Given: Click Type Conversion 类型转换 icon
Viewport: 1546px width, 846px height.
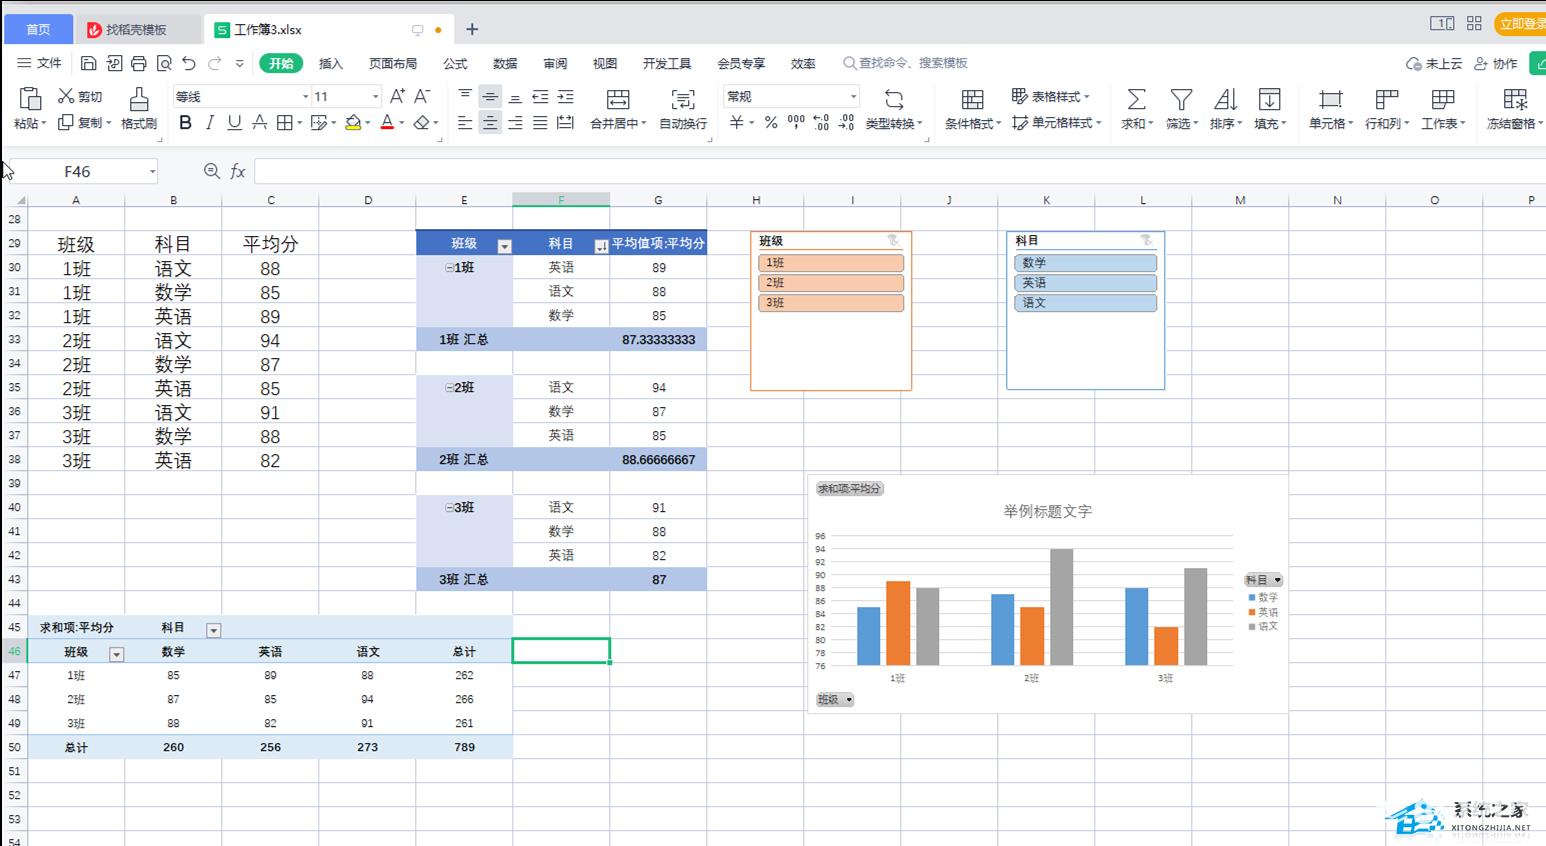Looking at the screenshot, I should pyautogui.click(x=894, y=99).
